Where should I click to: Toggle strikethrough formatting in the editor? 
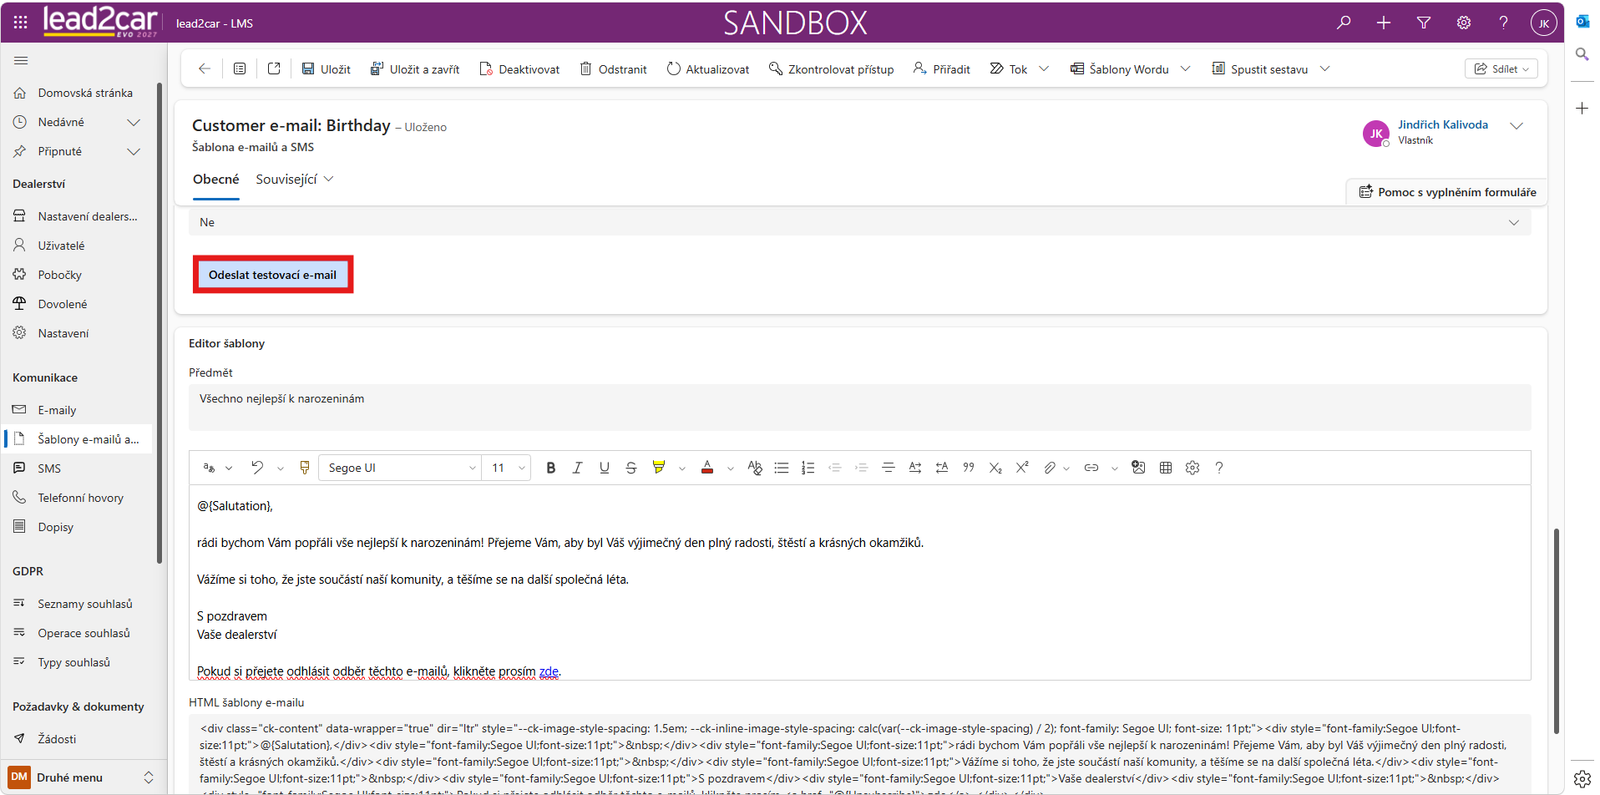(x=631, y=468)
